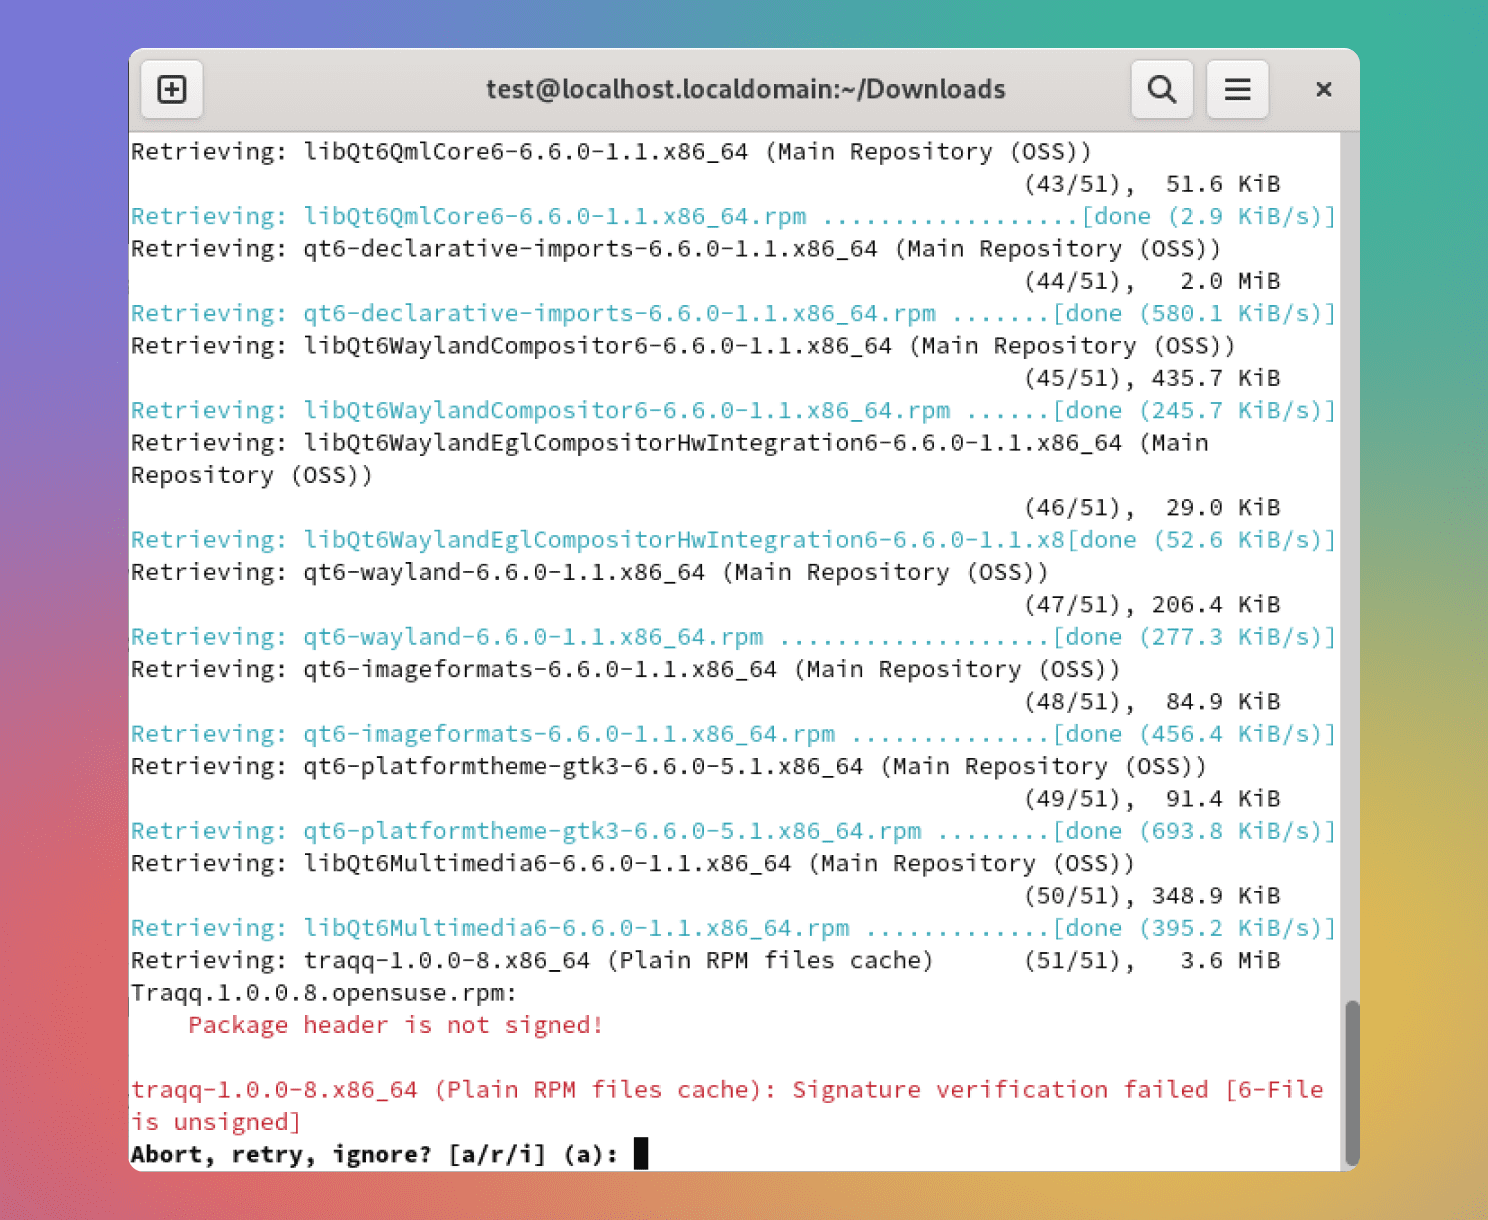The image size is (1488, 1220).
Task: Open a new terminal tab
Action: click(x=172, y=90)
